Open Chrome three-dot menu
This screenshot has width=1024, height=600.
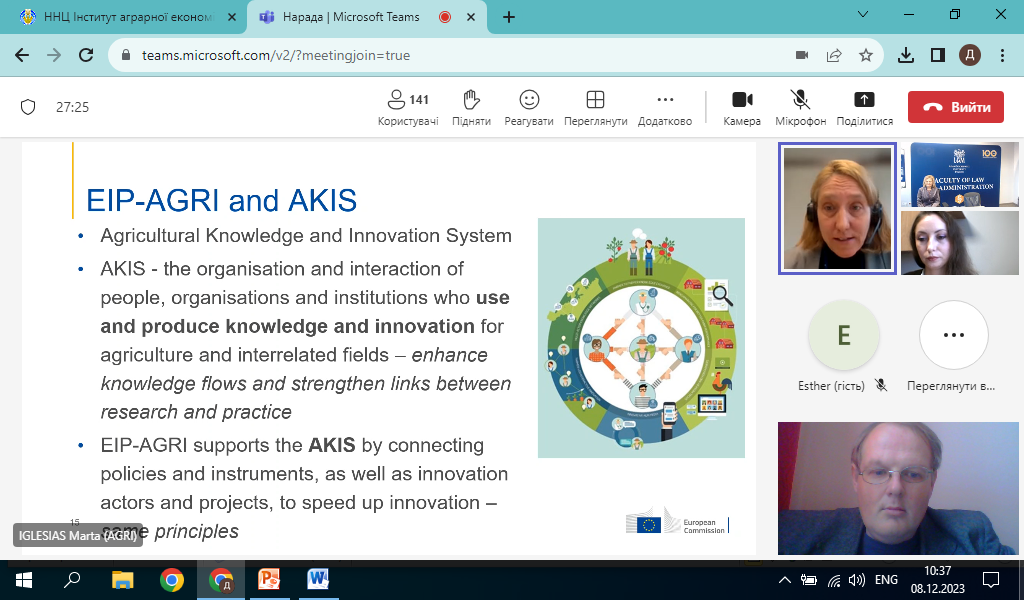1002,55
